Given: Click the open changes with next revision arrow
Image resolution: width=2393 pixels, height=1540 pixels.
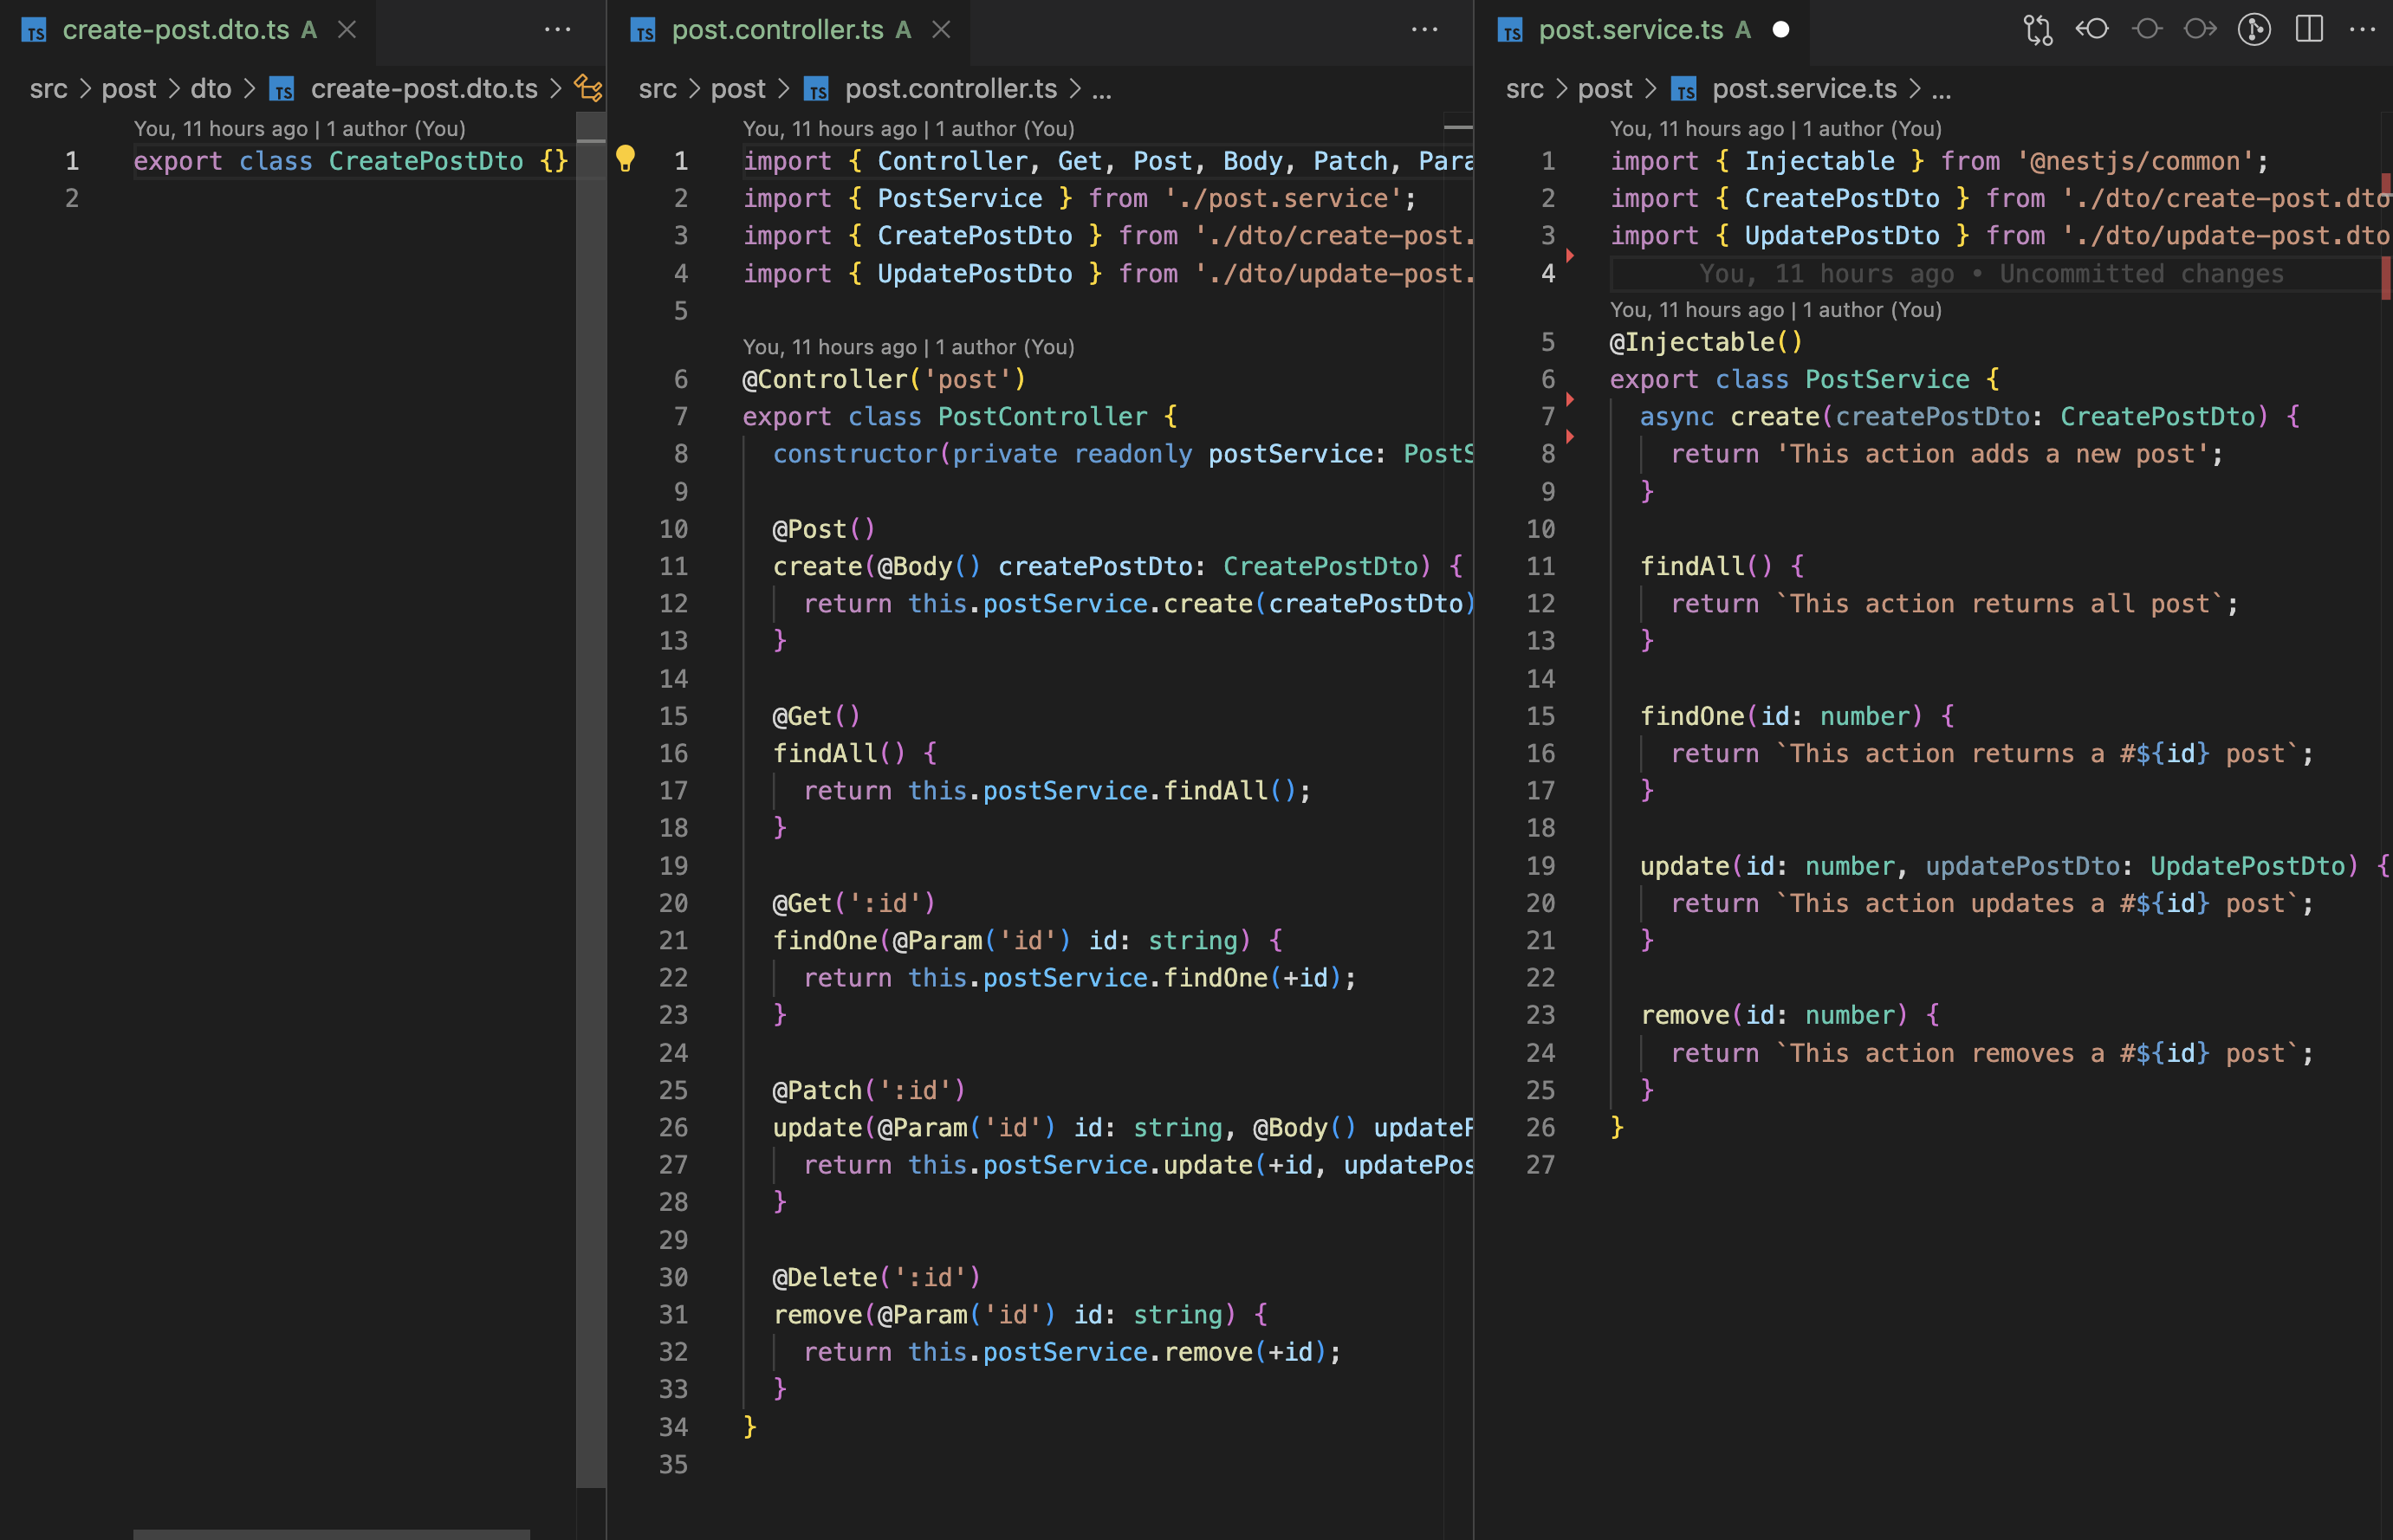Looking at the screenshot, I should [2200, 29].
